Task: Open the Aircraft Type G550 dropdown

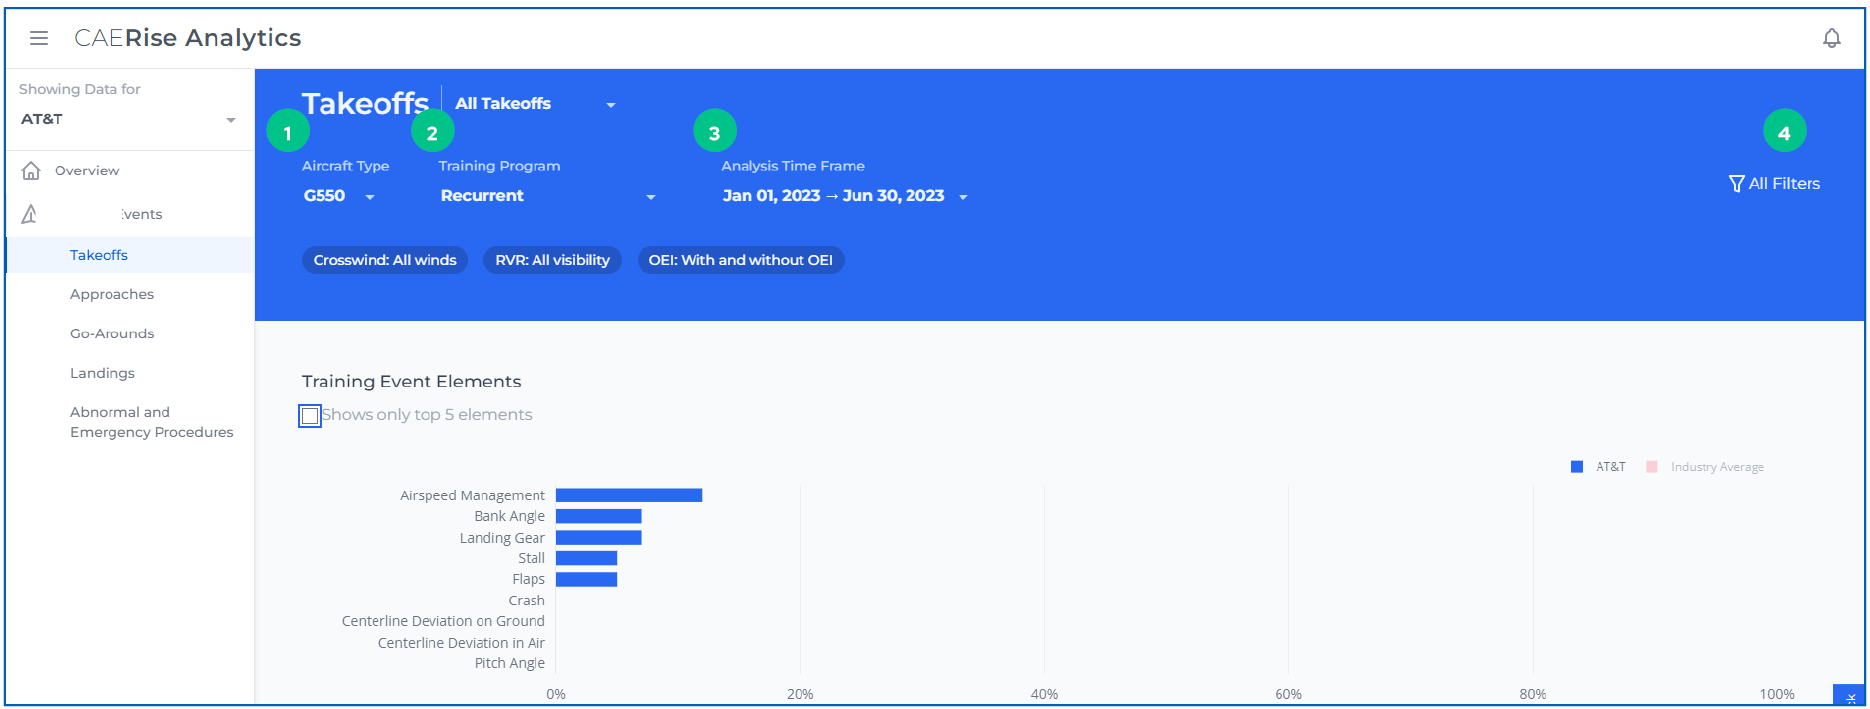Action: [x=340, y=196]
